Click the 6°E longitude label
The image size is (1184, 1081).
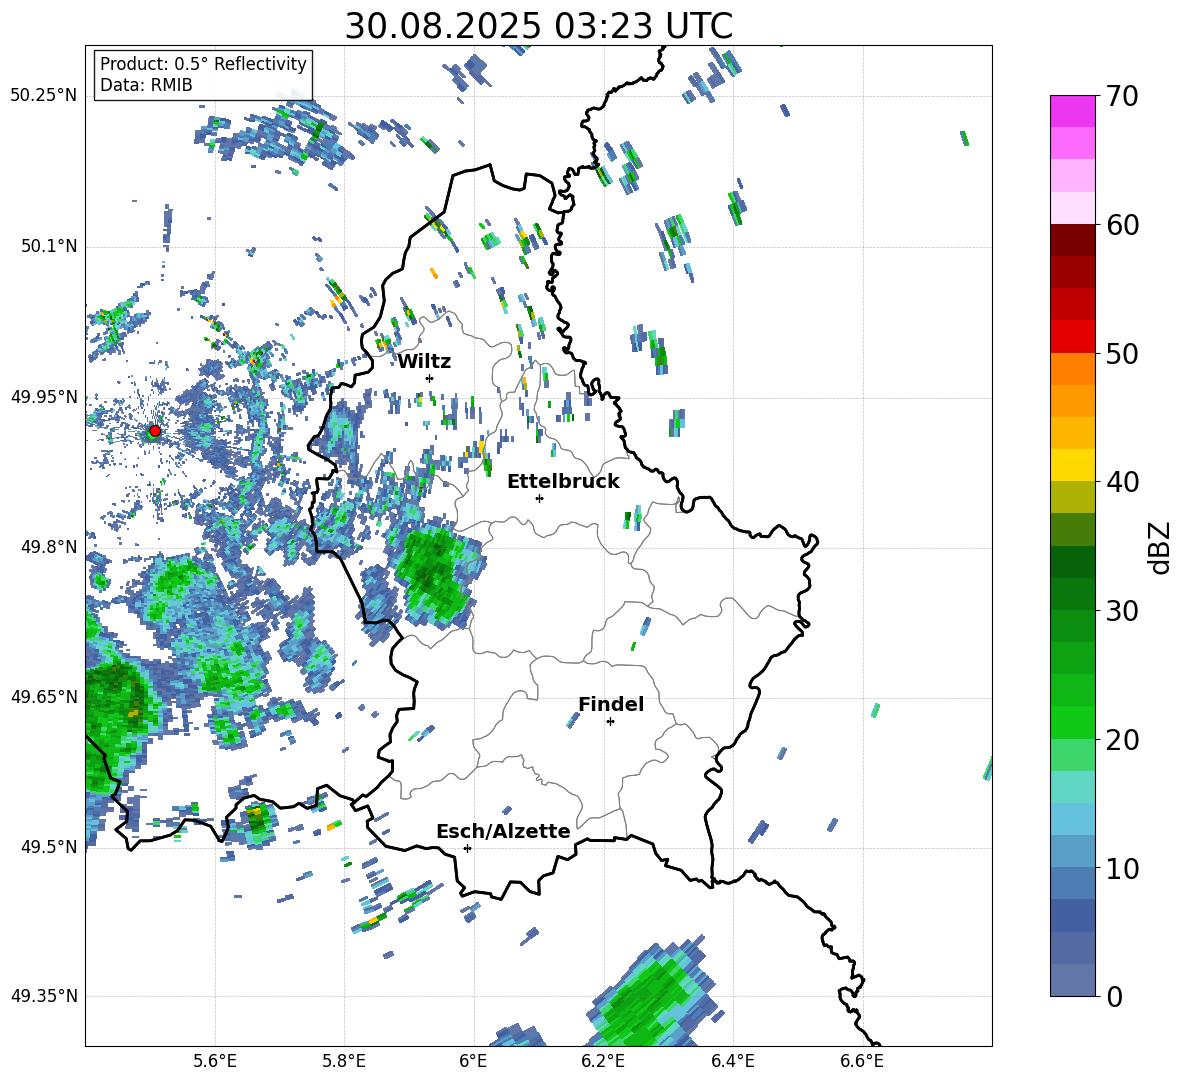point(473,1061)
